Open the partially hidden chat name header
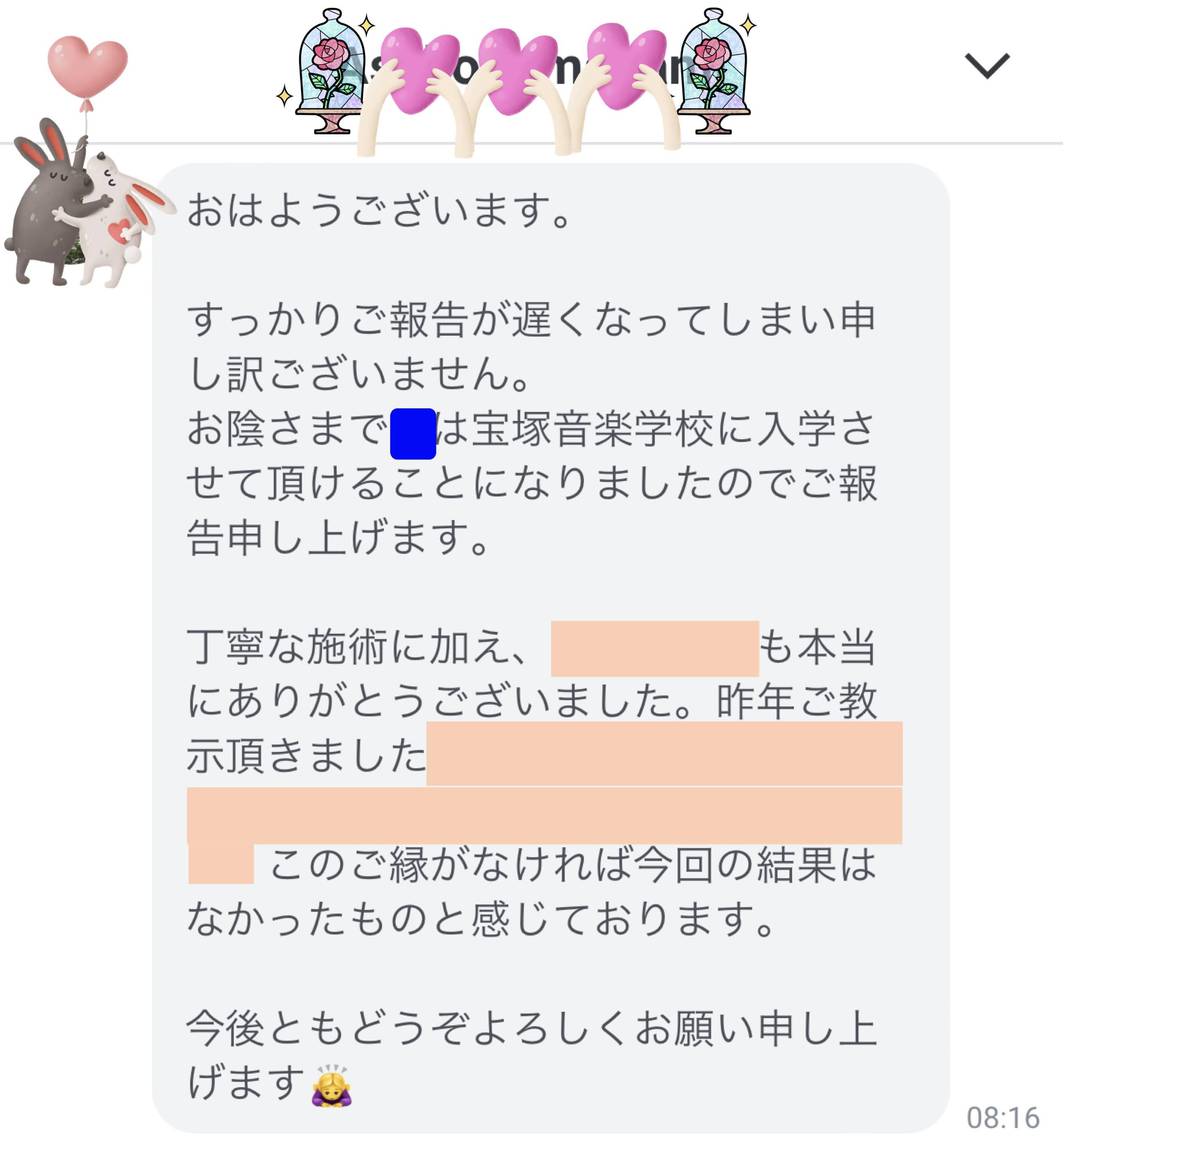1200x1151 pixels. pos(520,68)
